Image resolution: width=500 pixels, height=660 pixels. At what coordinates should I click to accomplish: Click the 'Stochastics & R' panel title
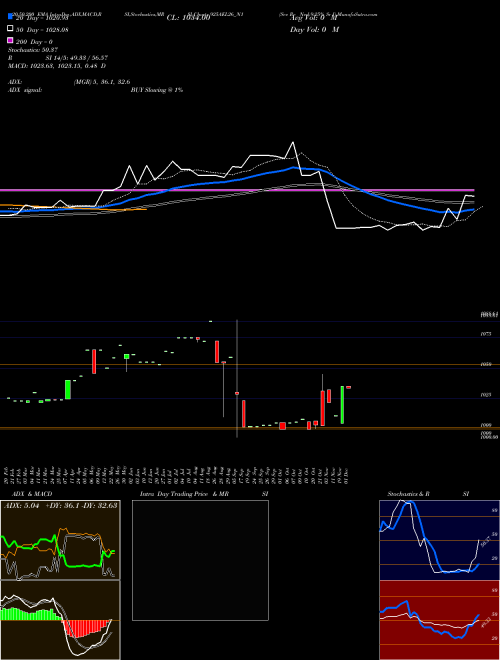point(408,494)
